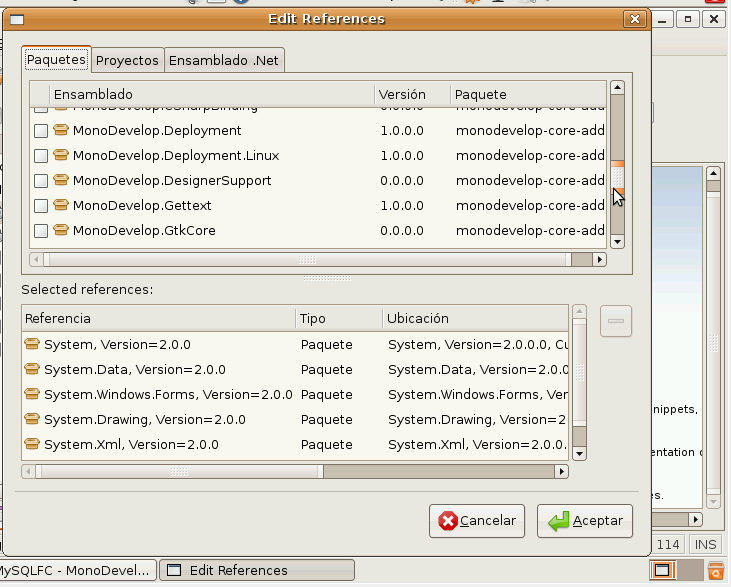
Task: Open the Ensamblado .Net tab
Action: [224, 61]
